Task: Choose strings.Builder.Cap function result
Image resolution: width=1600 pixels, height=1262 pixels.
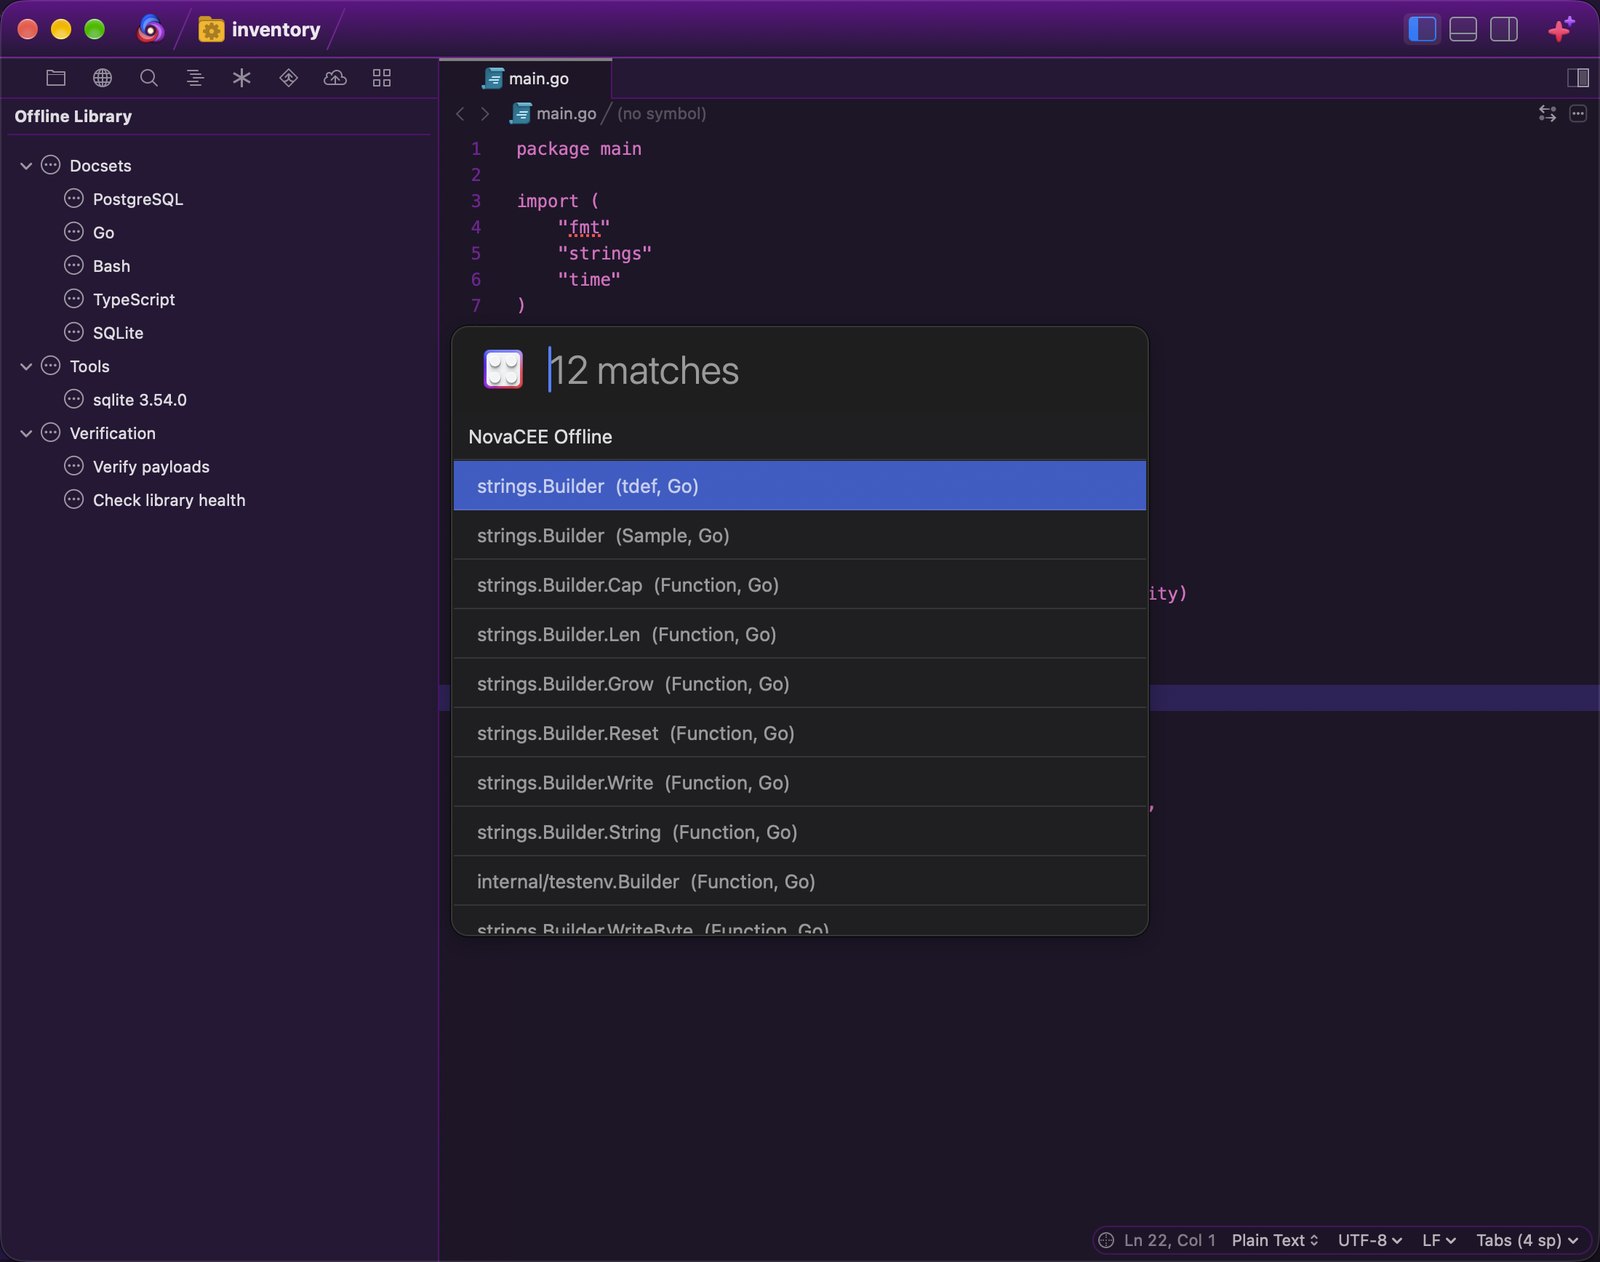Action: [x=800, y=585]
